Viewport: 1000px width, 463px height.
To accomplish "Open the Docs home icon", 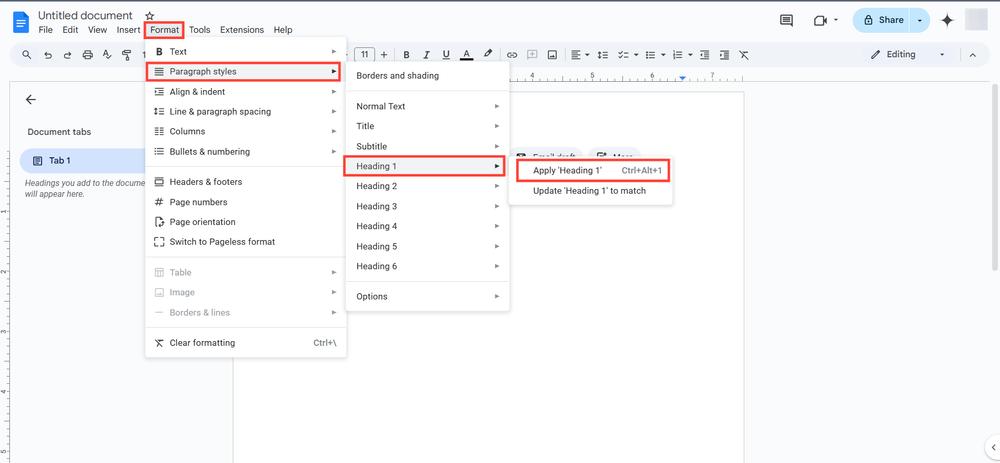I will click(x=21, y=23).
